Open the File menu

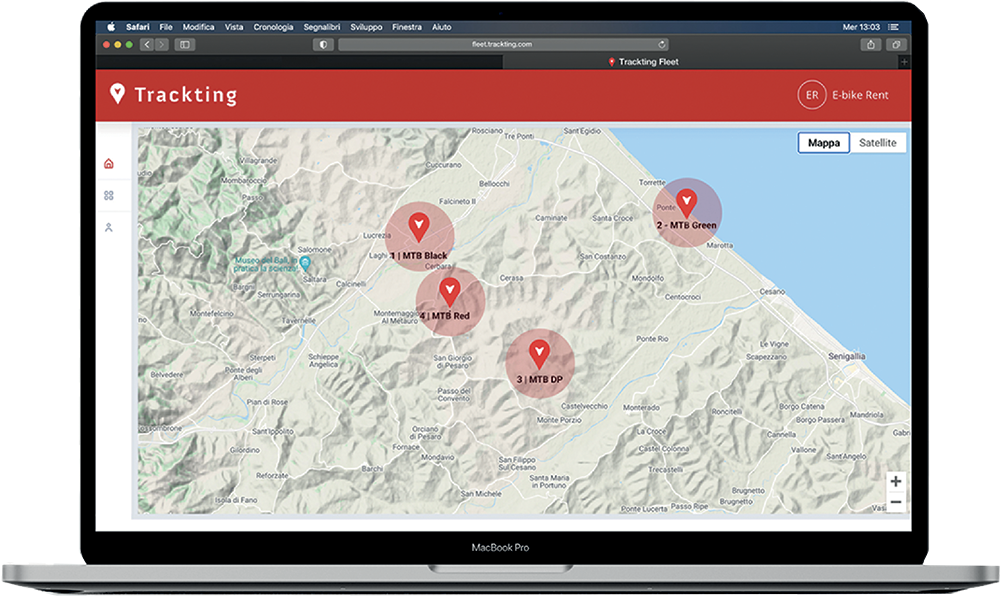(166, 27)
